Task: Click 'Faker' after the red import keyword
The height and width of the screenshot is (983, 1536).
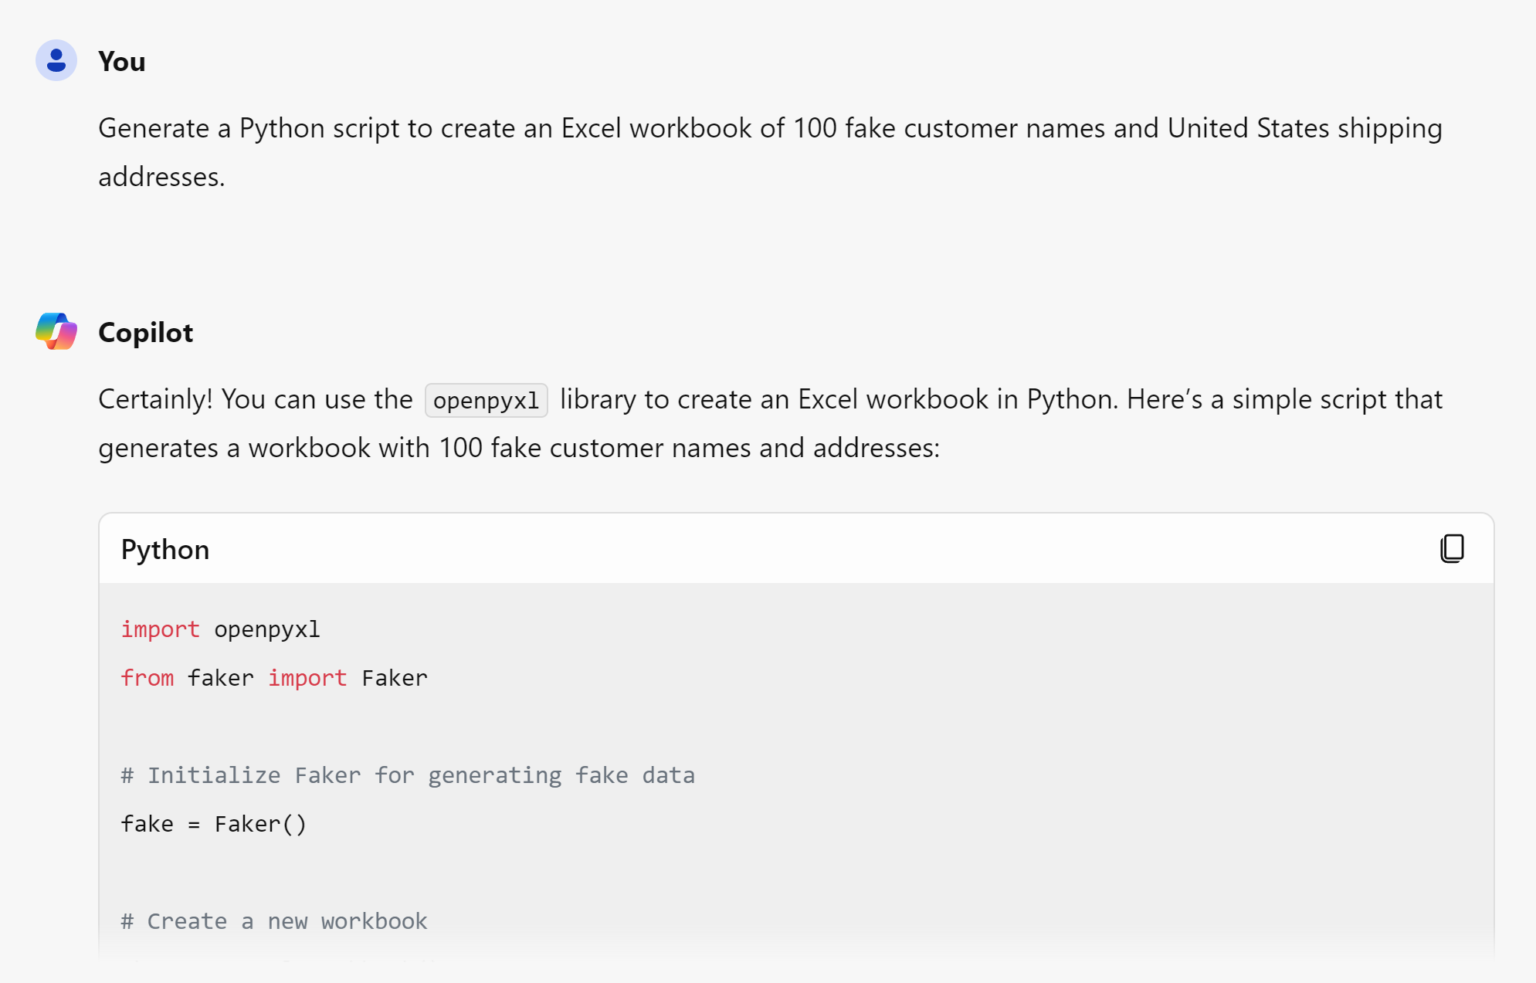Action: (394, 678)
